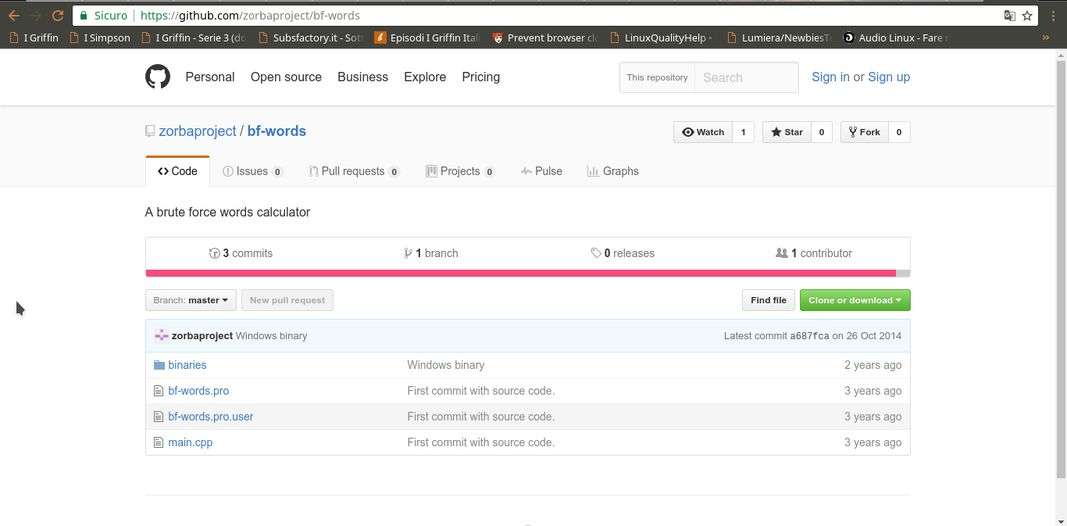The image size is (1067, 526).
Task: Open Chrome three-dot menu
Action: [x=1051, y=15]
